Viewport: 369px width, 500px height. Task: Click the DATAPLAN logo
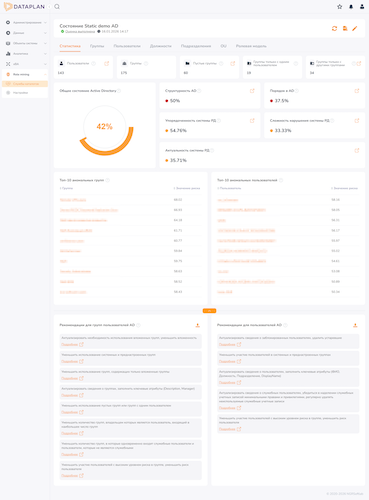[24, 7]
